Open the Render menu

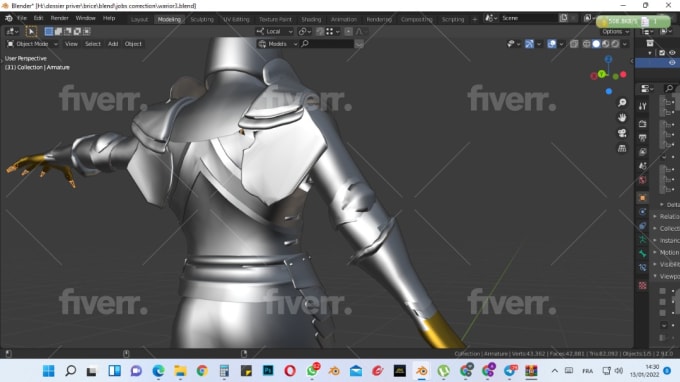coord(59,18)
